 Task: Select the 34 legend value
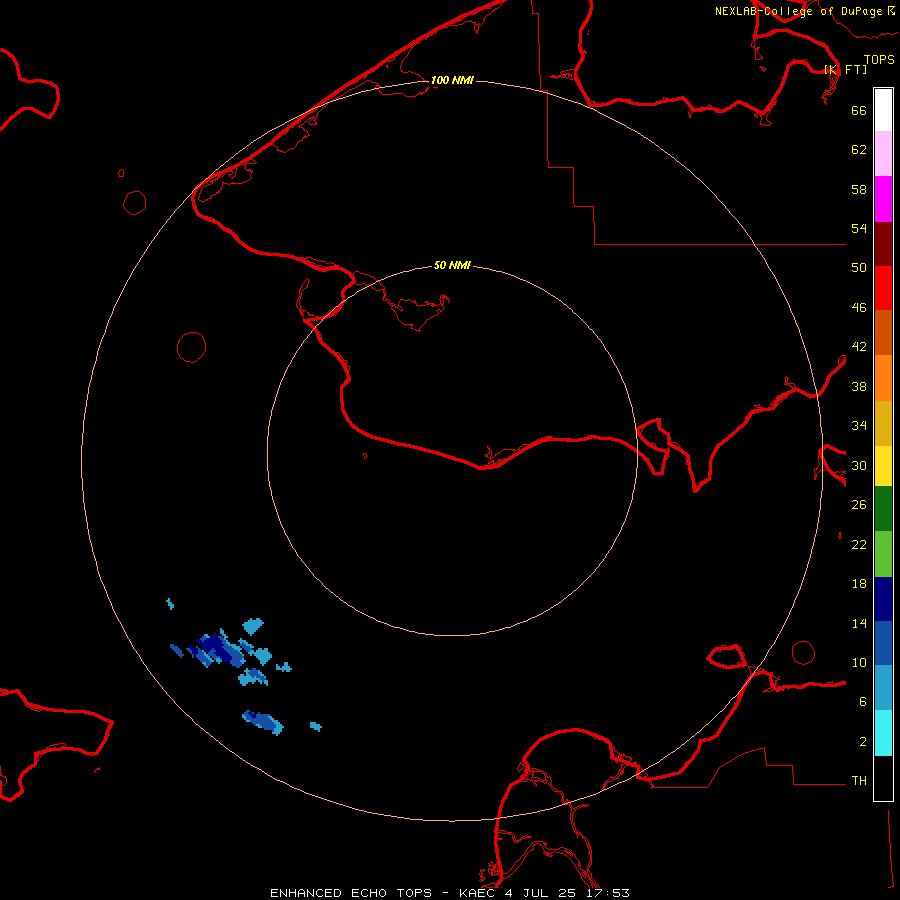859,426
